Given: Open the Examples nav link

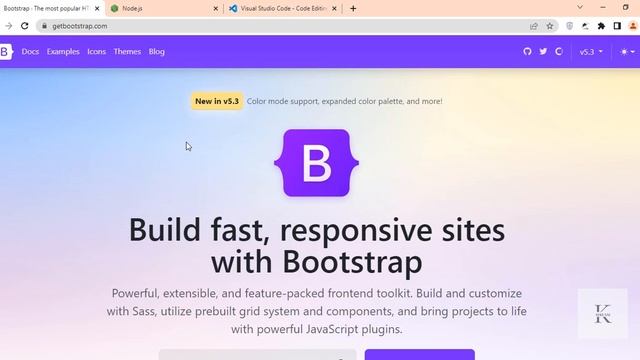Looking at the screenshot, I should tap(63, 51).
